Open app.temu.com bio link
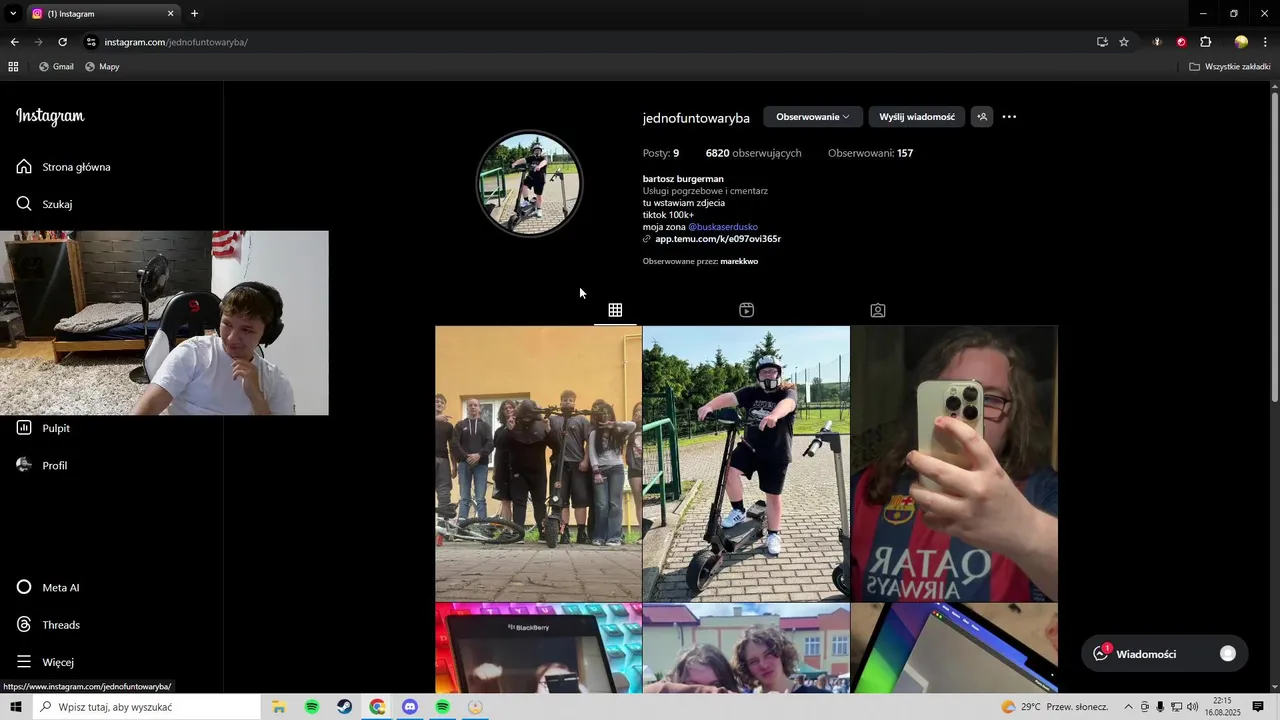This screenshot has width=1280, height=720. [x=718, y=239]
